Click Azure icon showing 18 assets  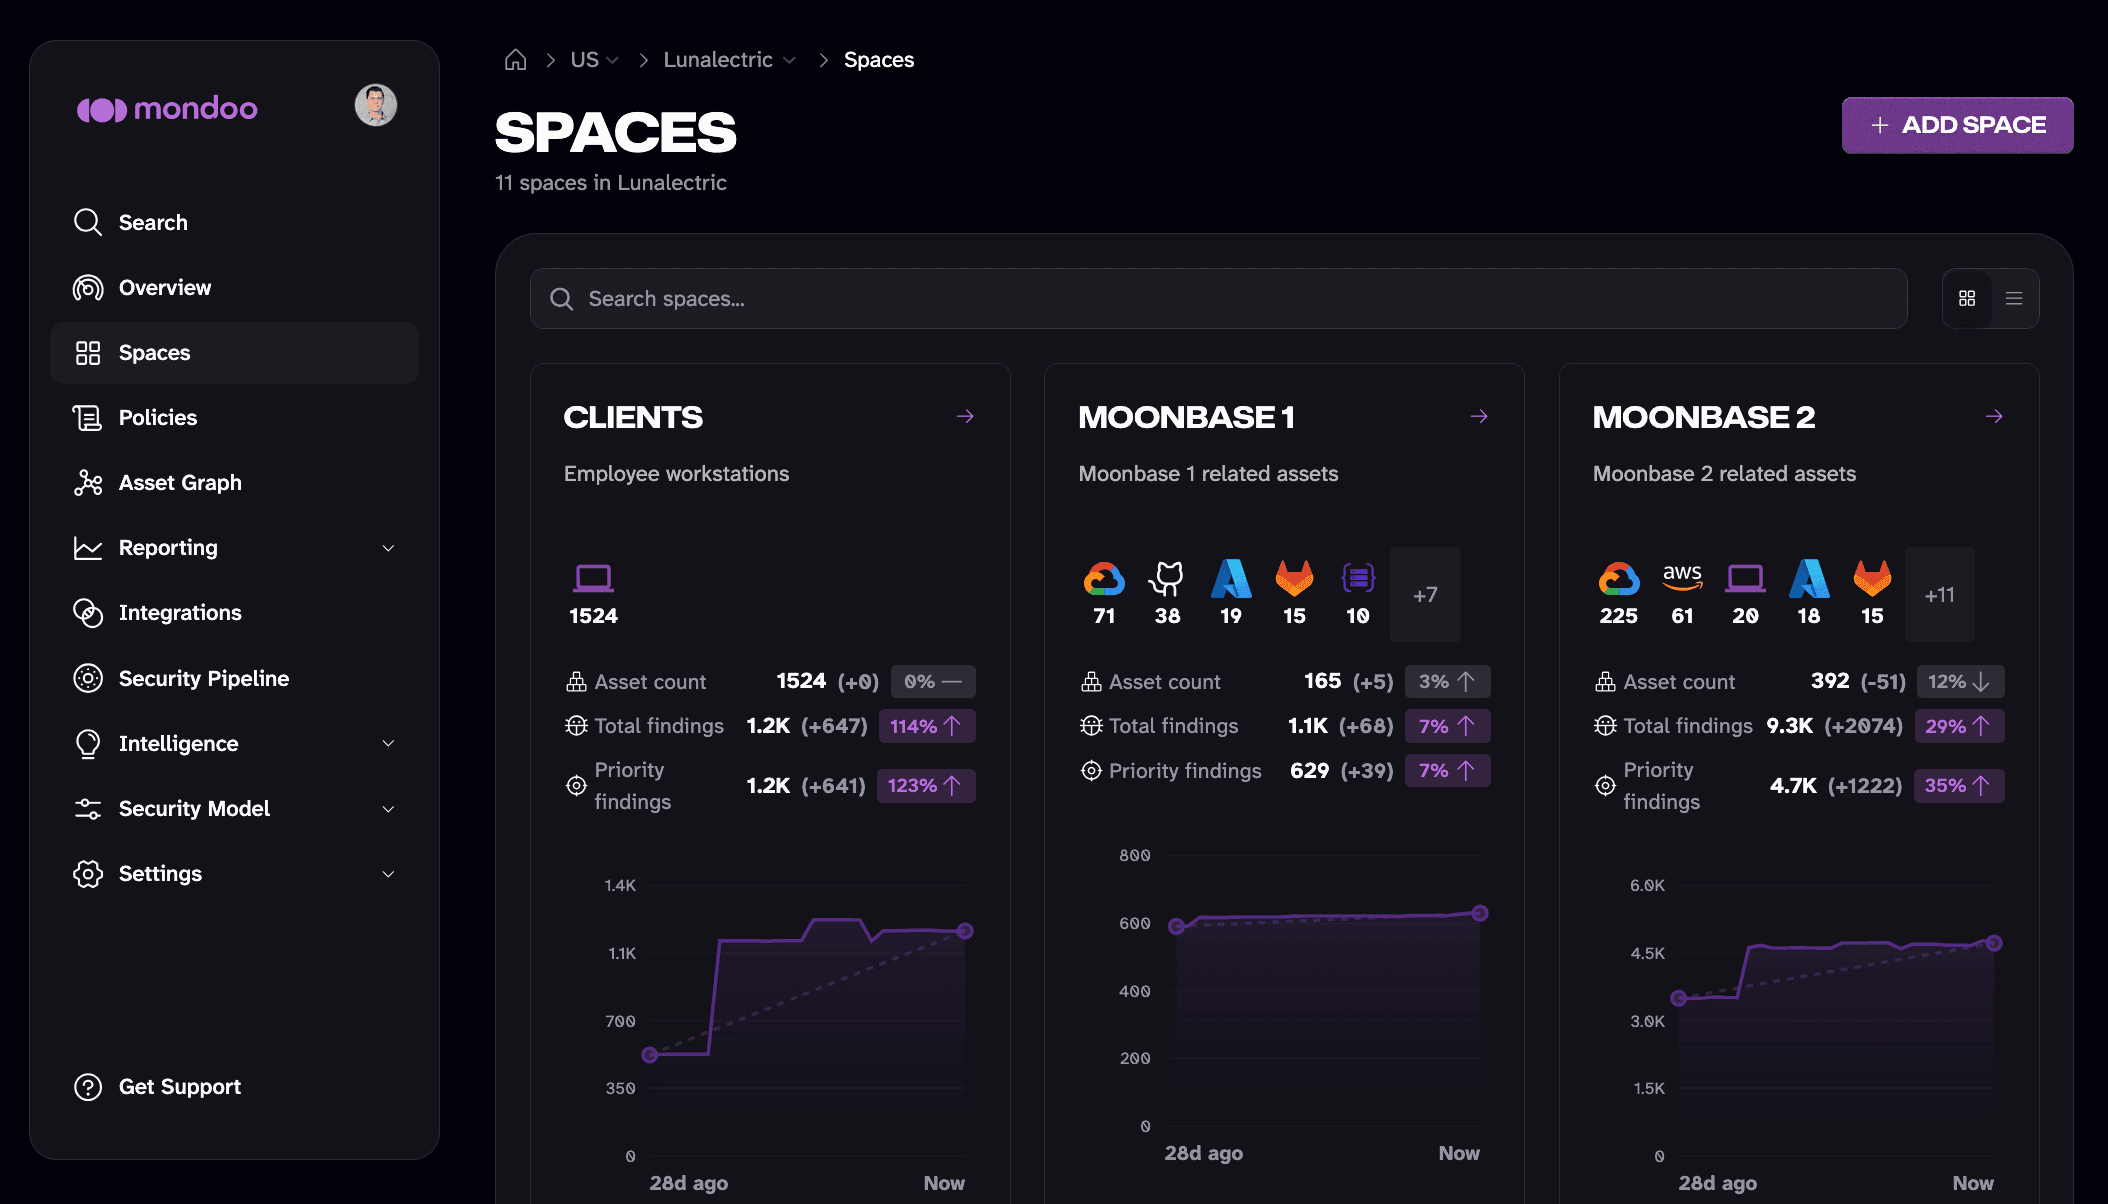tap(1809, 578)
